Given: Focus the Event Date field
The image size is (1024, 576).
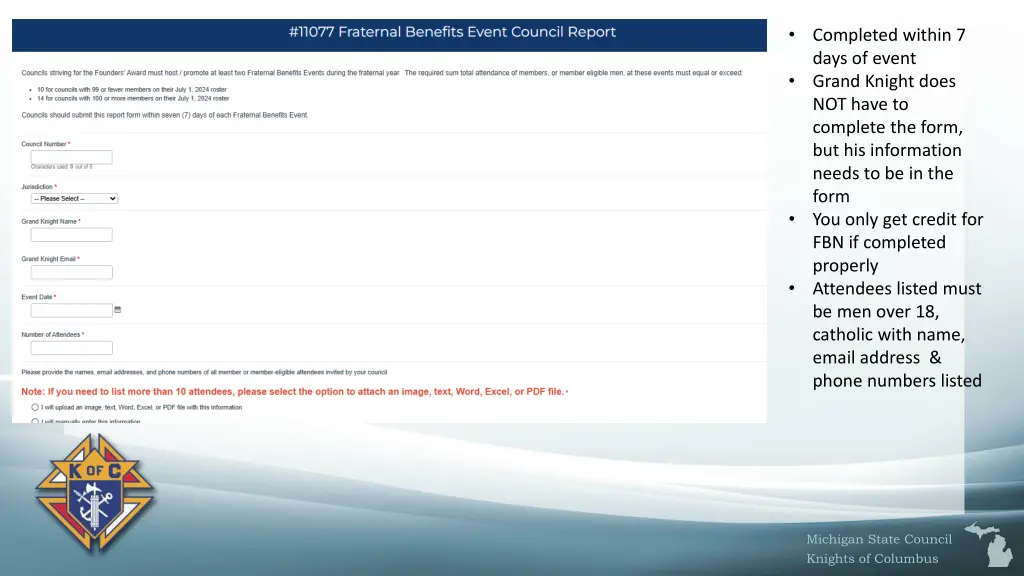Looking at the screenshot, I should click(71, 310).
